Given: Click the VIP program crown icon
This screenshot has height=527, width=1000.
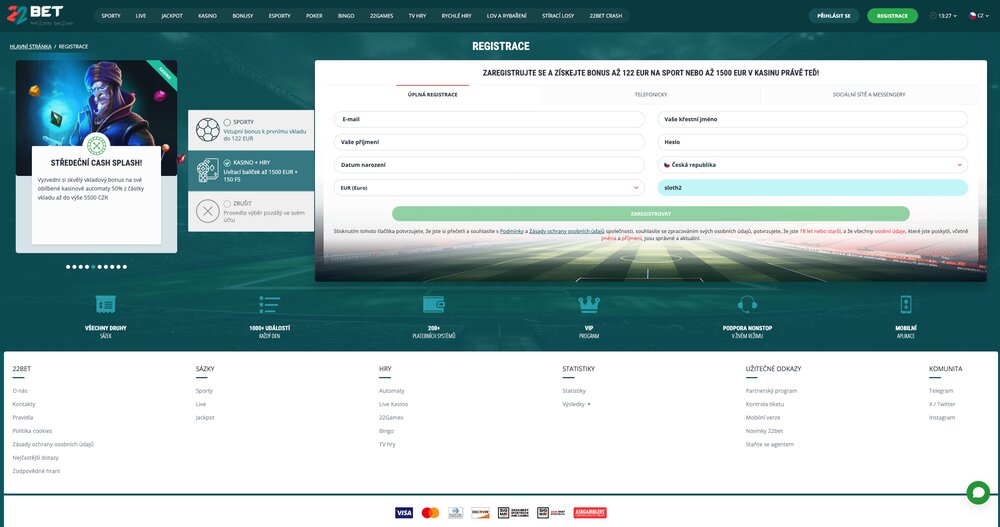Looking at the screenshot, I should (589, 305).
